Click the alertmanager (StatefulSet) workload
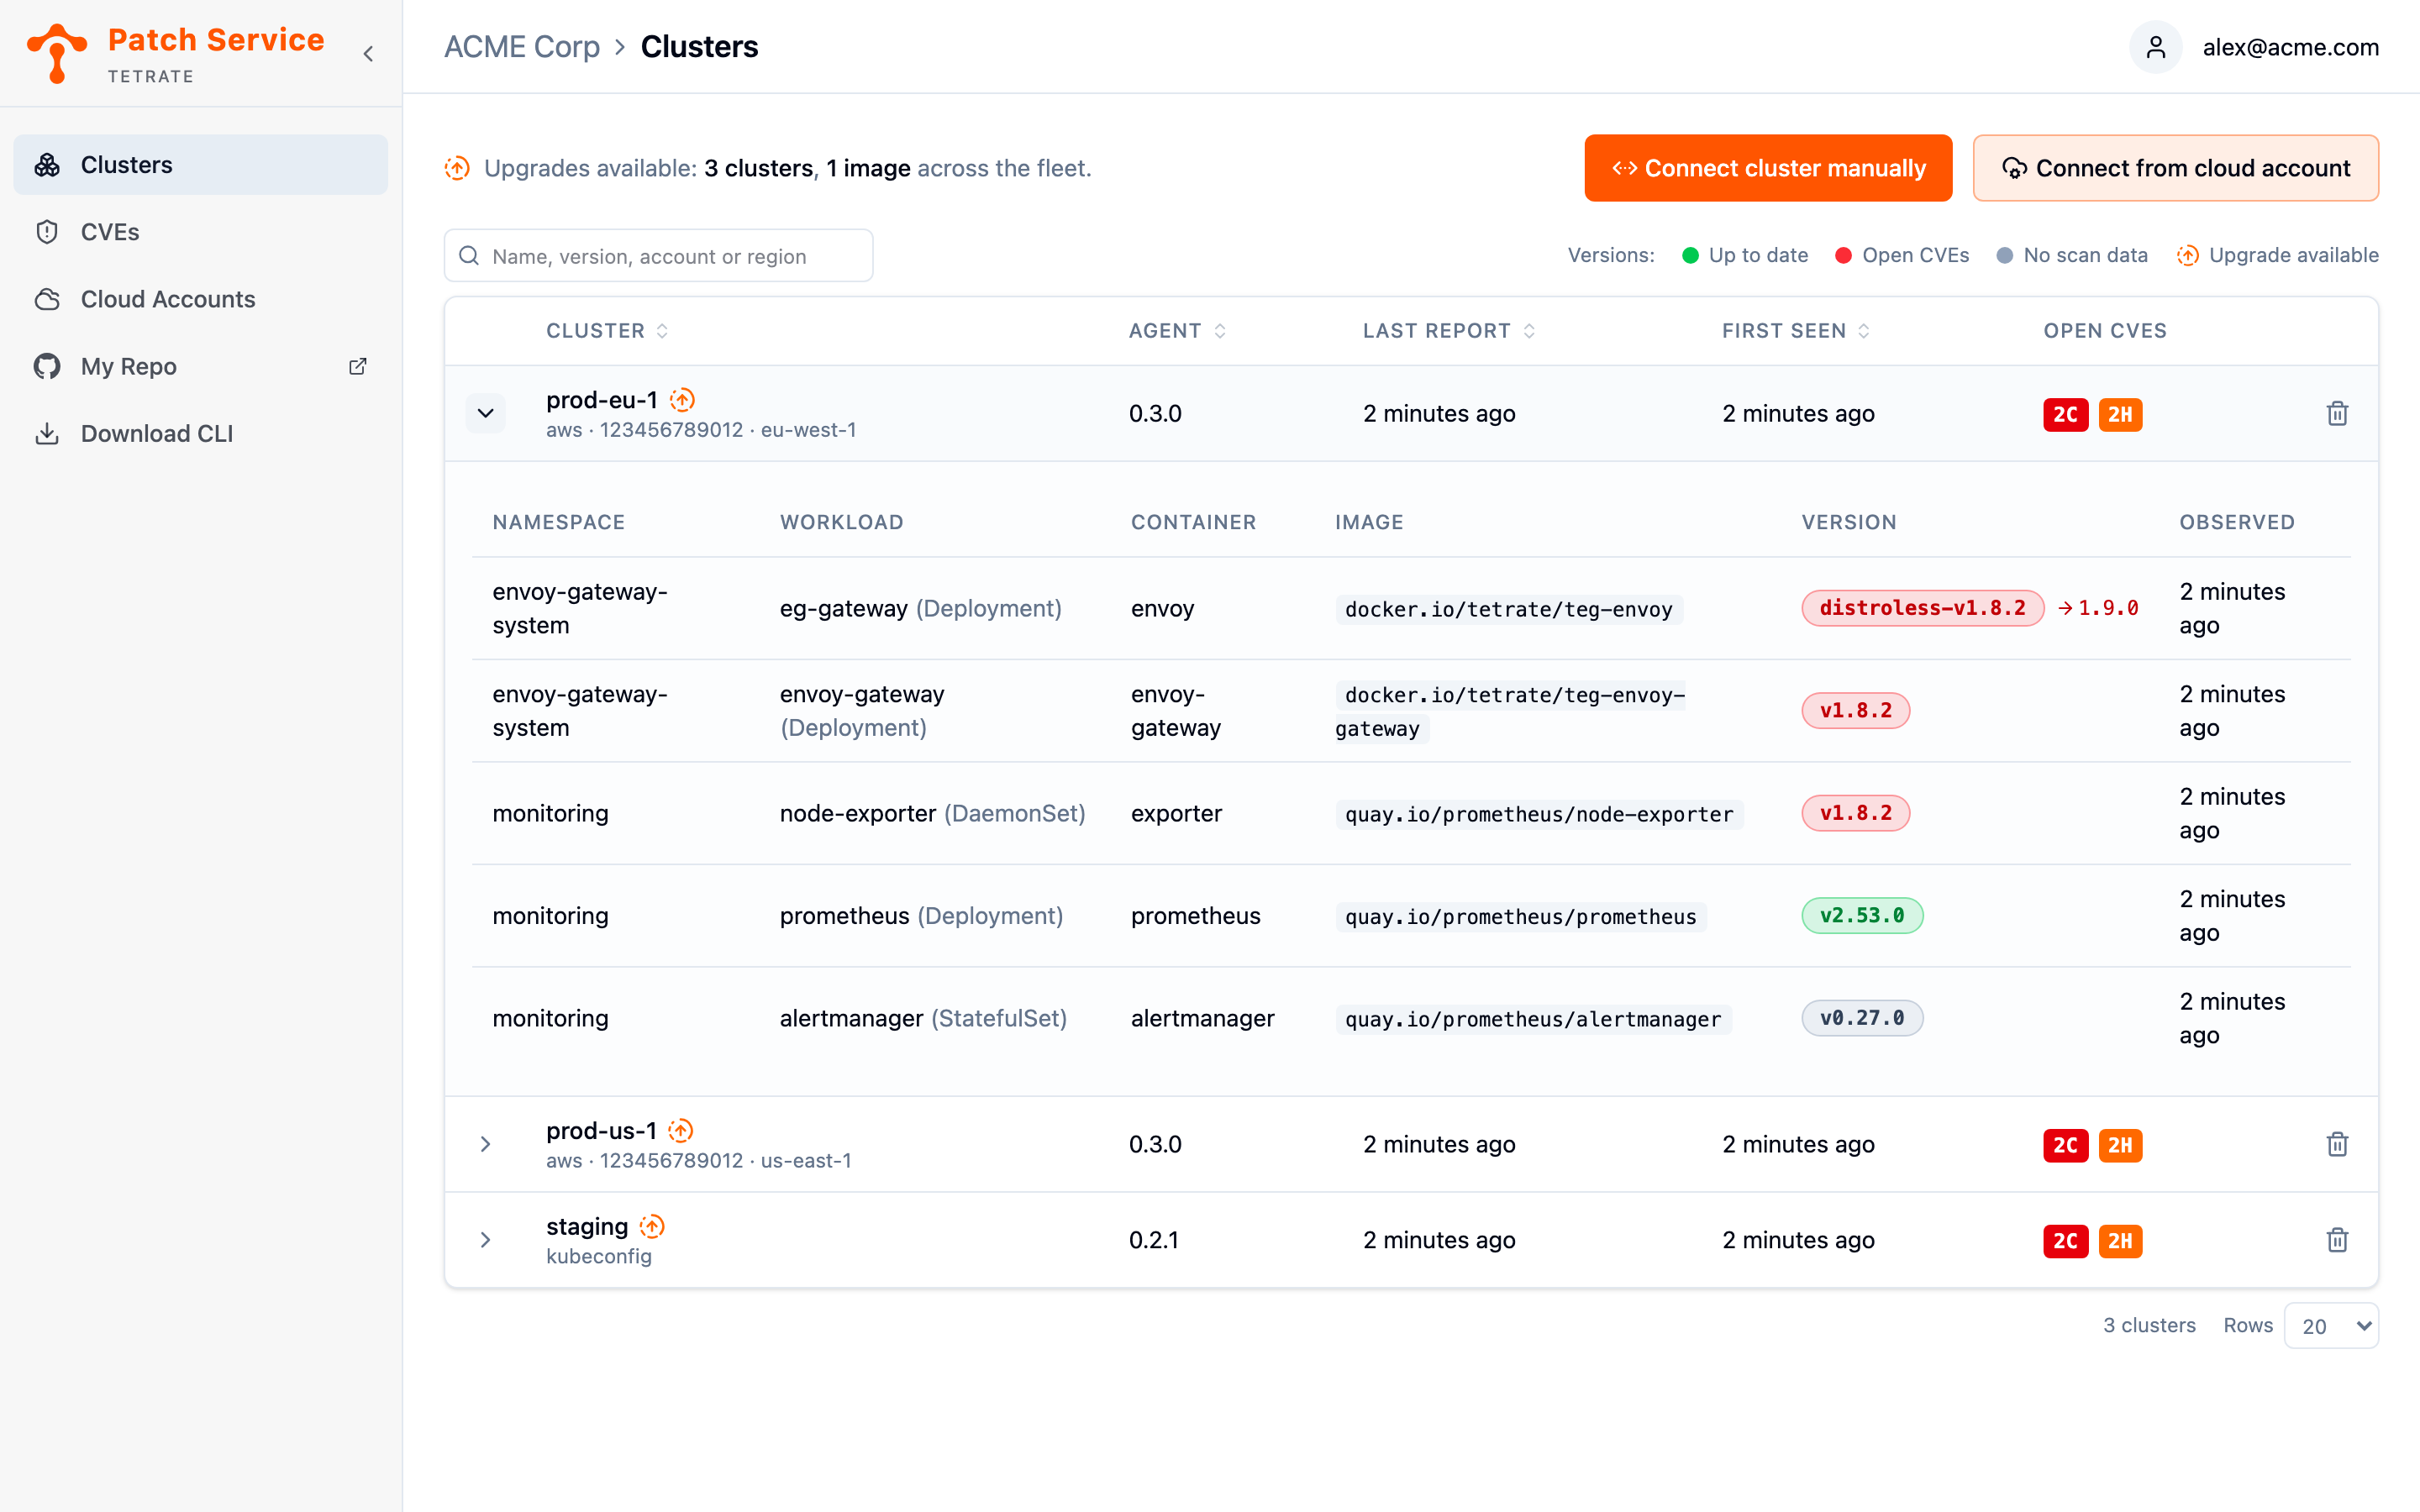 [x=923, y=1019]
